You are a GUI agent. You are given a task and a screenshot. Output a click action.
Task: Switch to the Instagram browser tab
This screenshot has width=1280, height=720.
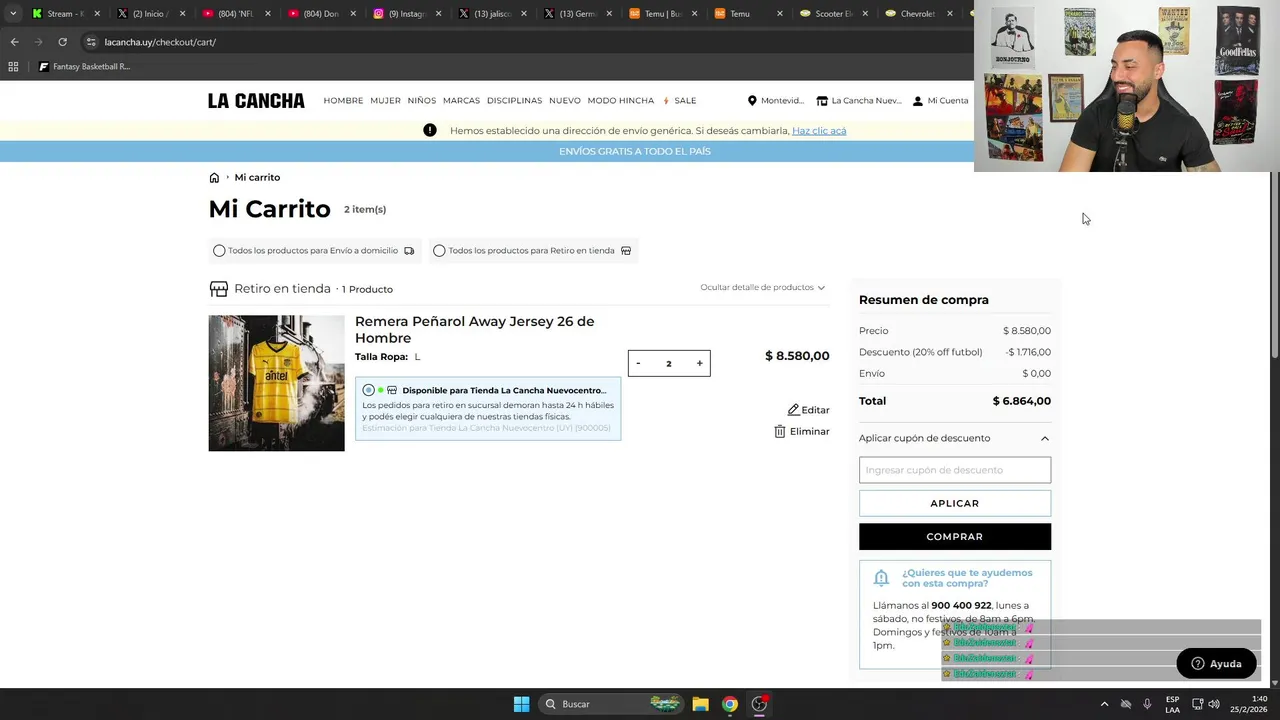tap(405, 14)
